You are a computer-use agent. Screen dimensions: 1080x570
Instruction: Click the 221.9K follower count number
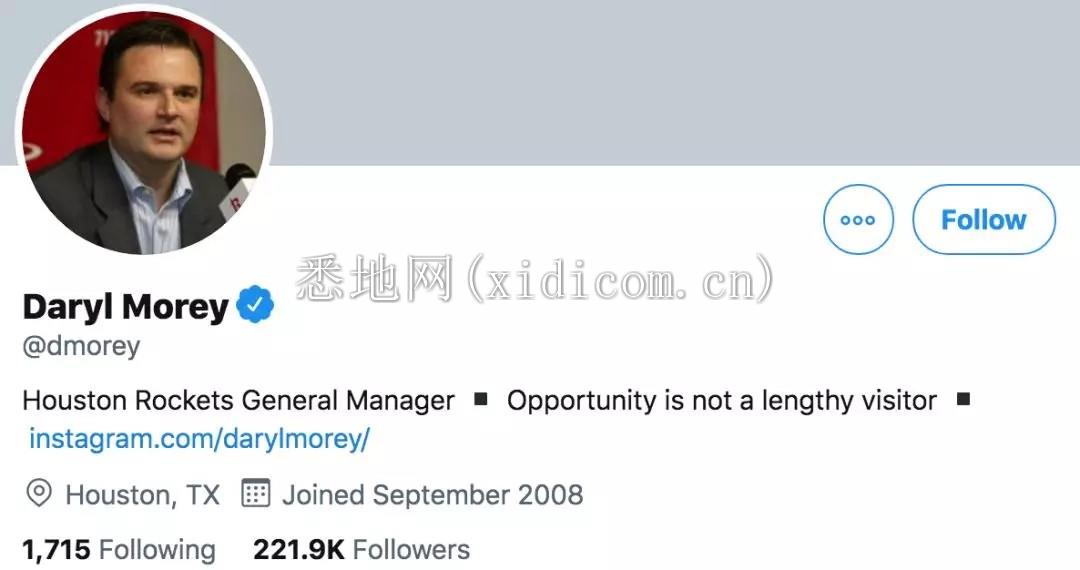299,549
